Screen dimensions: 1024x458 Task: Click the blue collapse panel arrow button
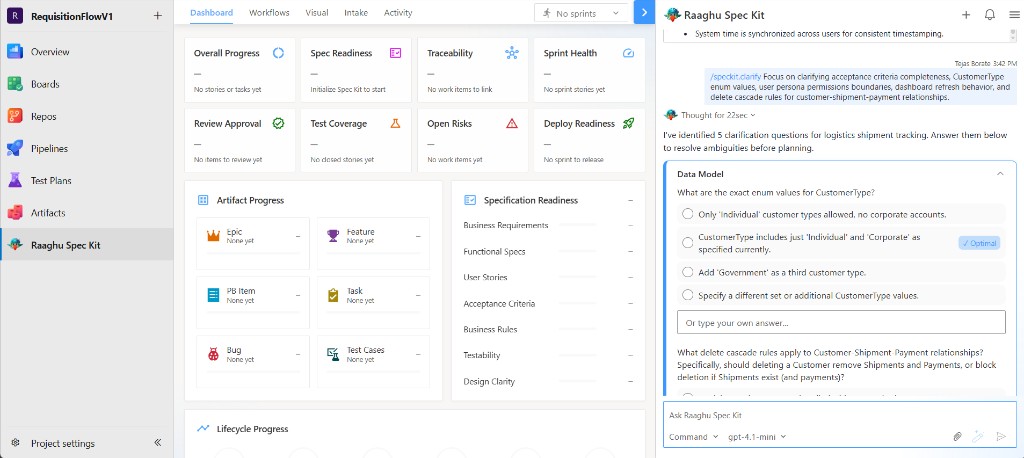click(644, 12)
